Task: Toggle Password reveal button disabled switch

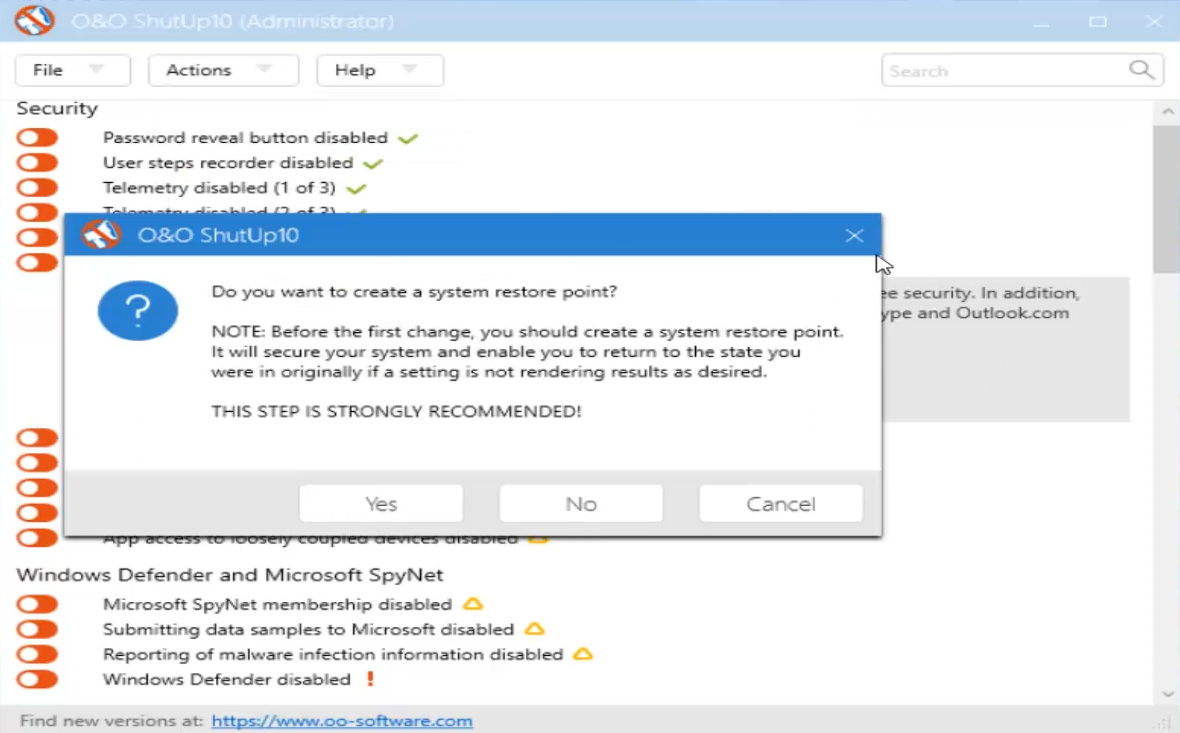Action: point(37,138)
